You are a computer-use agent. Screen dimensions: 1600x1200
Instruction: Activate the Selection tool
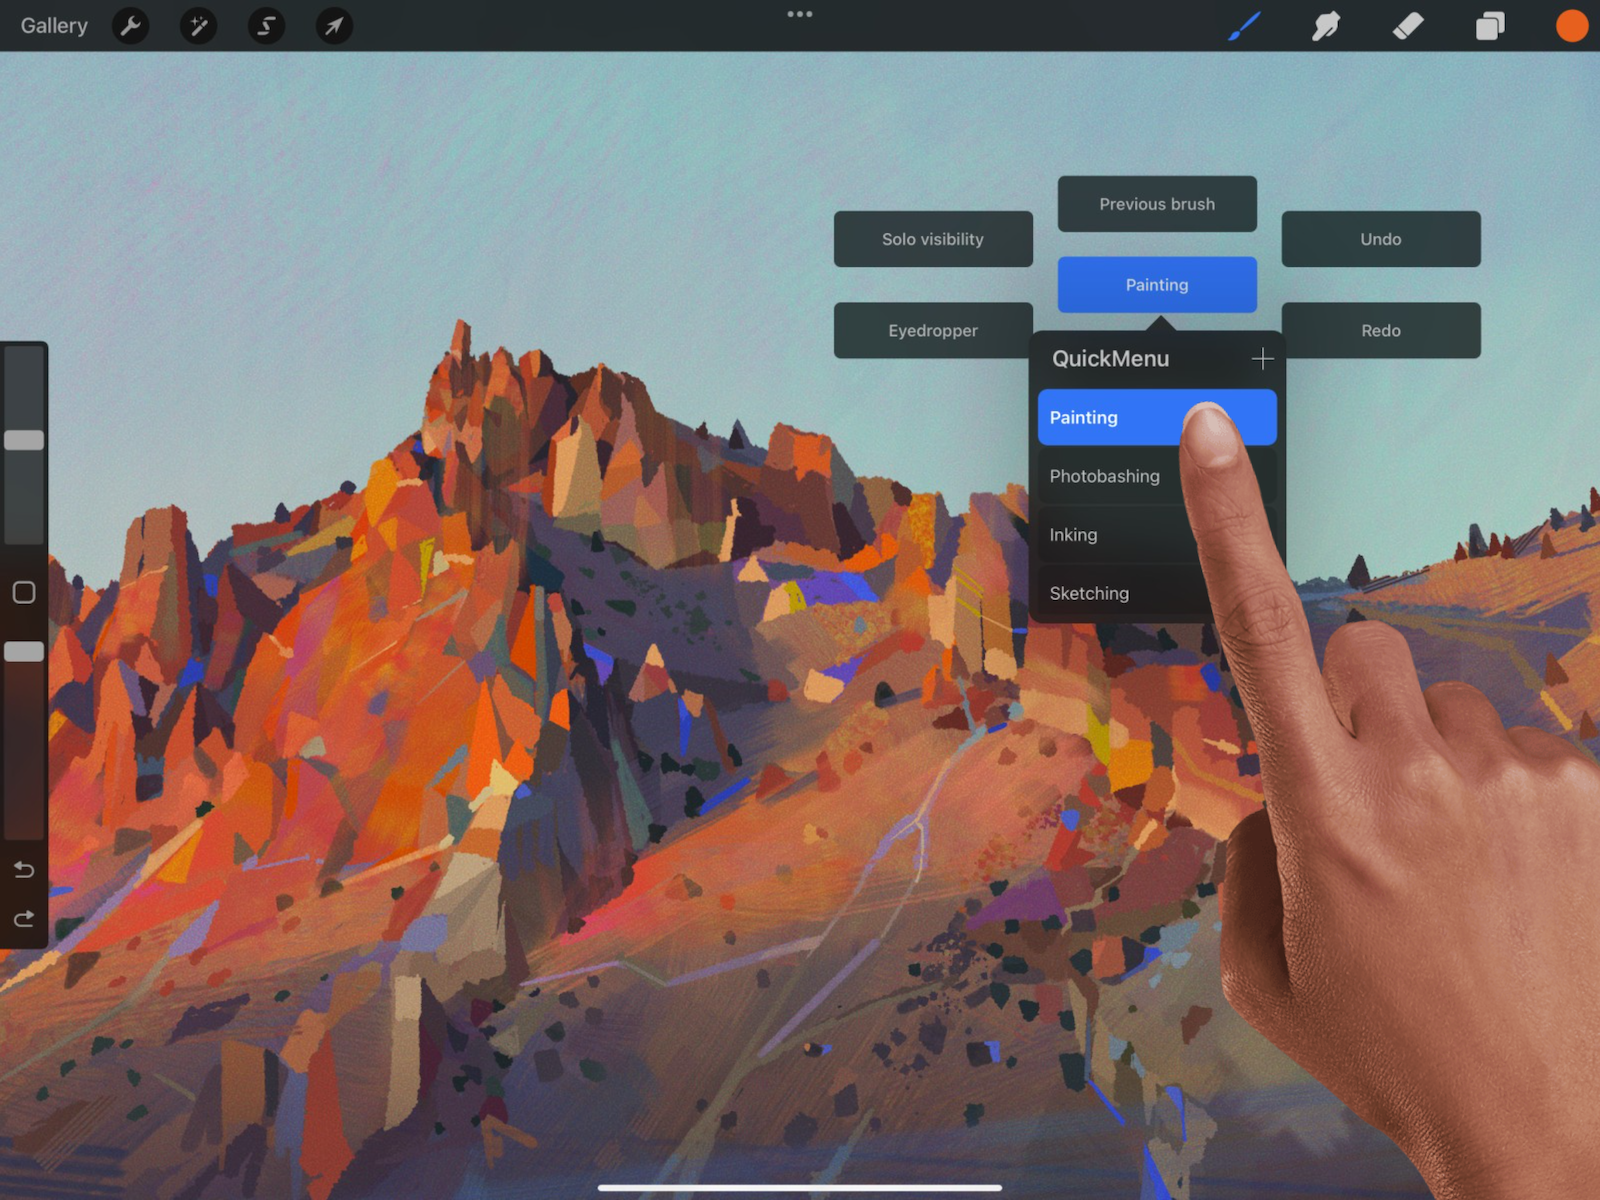pos(266,26)
